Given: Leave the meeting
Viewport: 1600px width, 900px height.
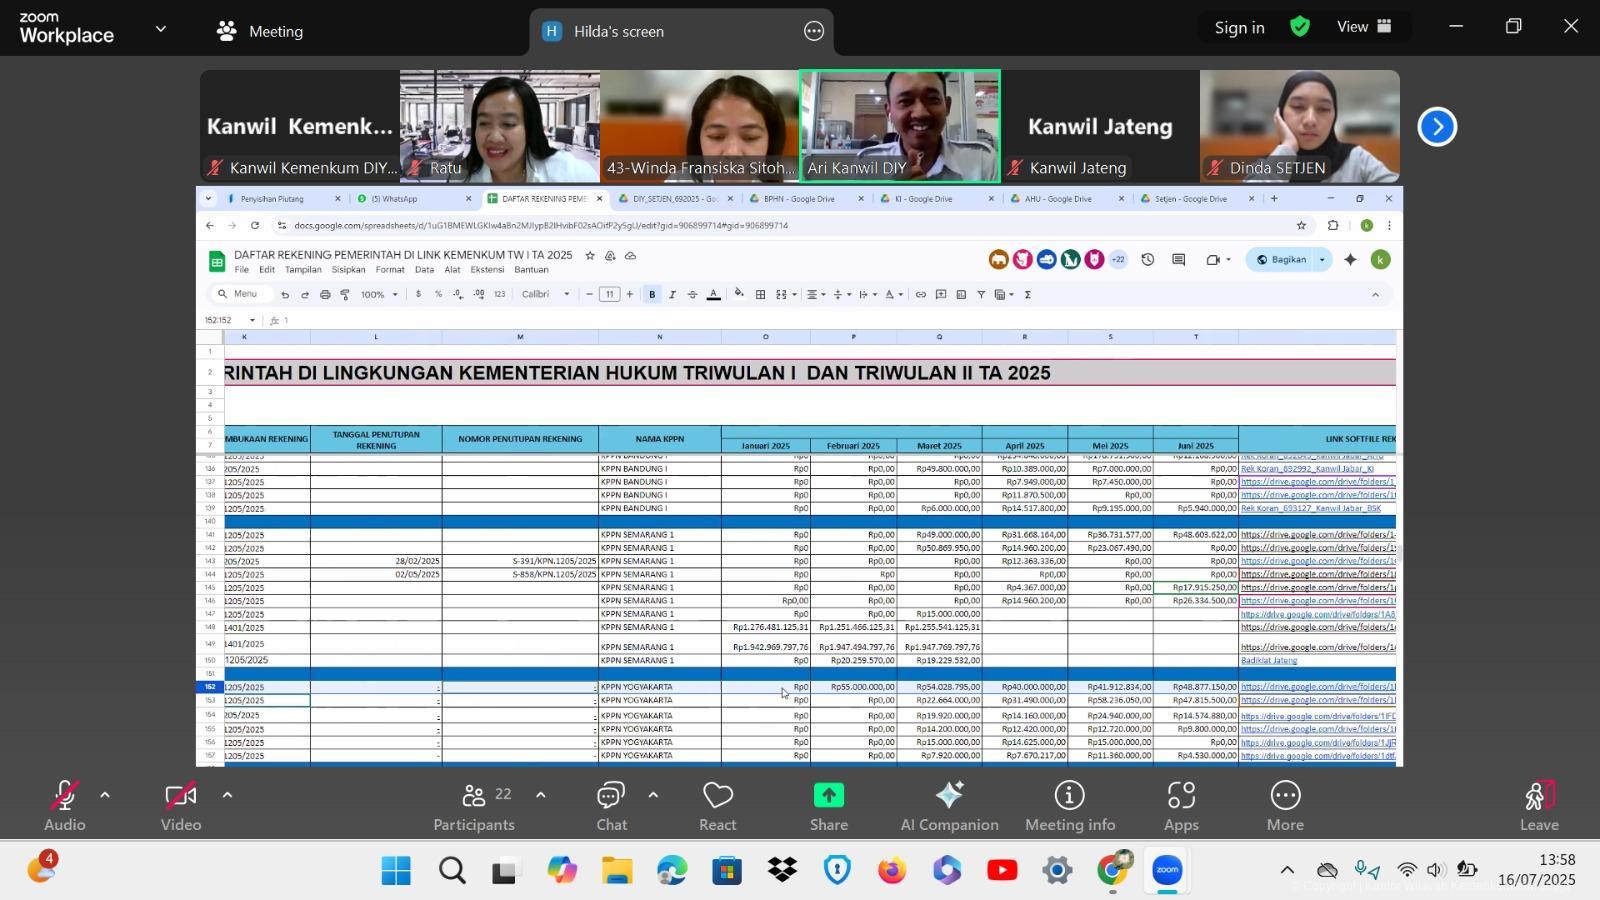Looking at the screenshot, I should coord(1538,805).
